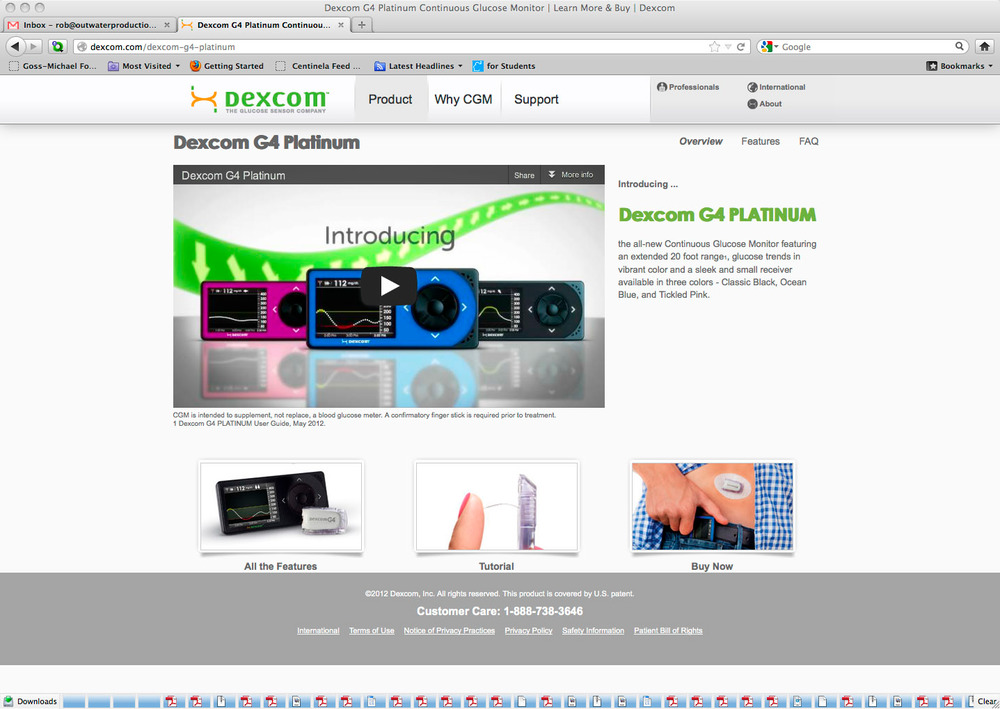Open the Centinela Feed bookmark
This screenshot has width=1000, height=709.
(318, 66)
